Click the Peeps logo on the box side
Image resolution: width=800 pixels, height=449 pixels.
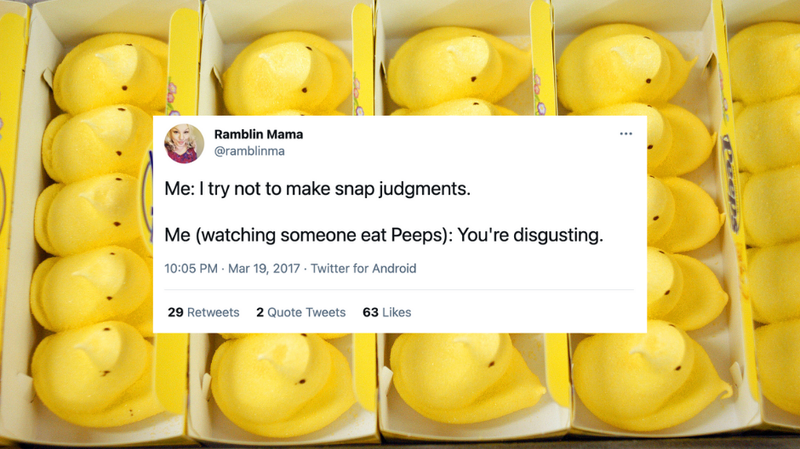tap(731, 183)
